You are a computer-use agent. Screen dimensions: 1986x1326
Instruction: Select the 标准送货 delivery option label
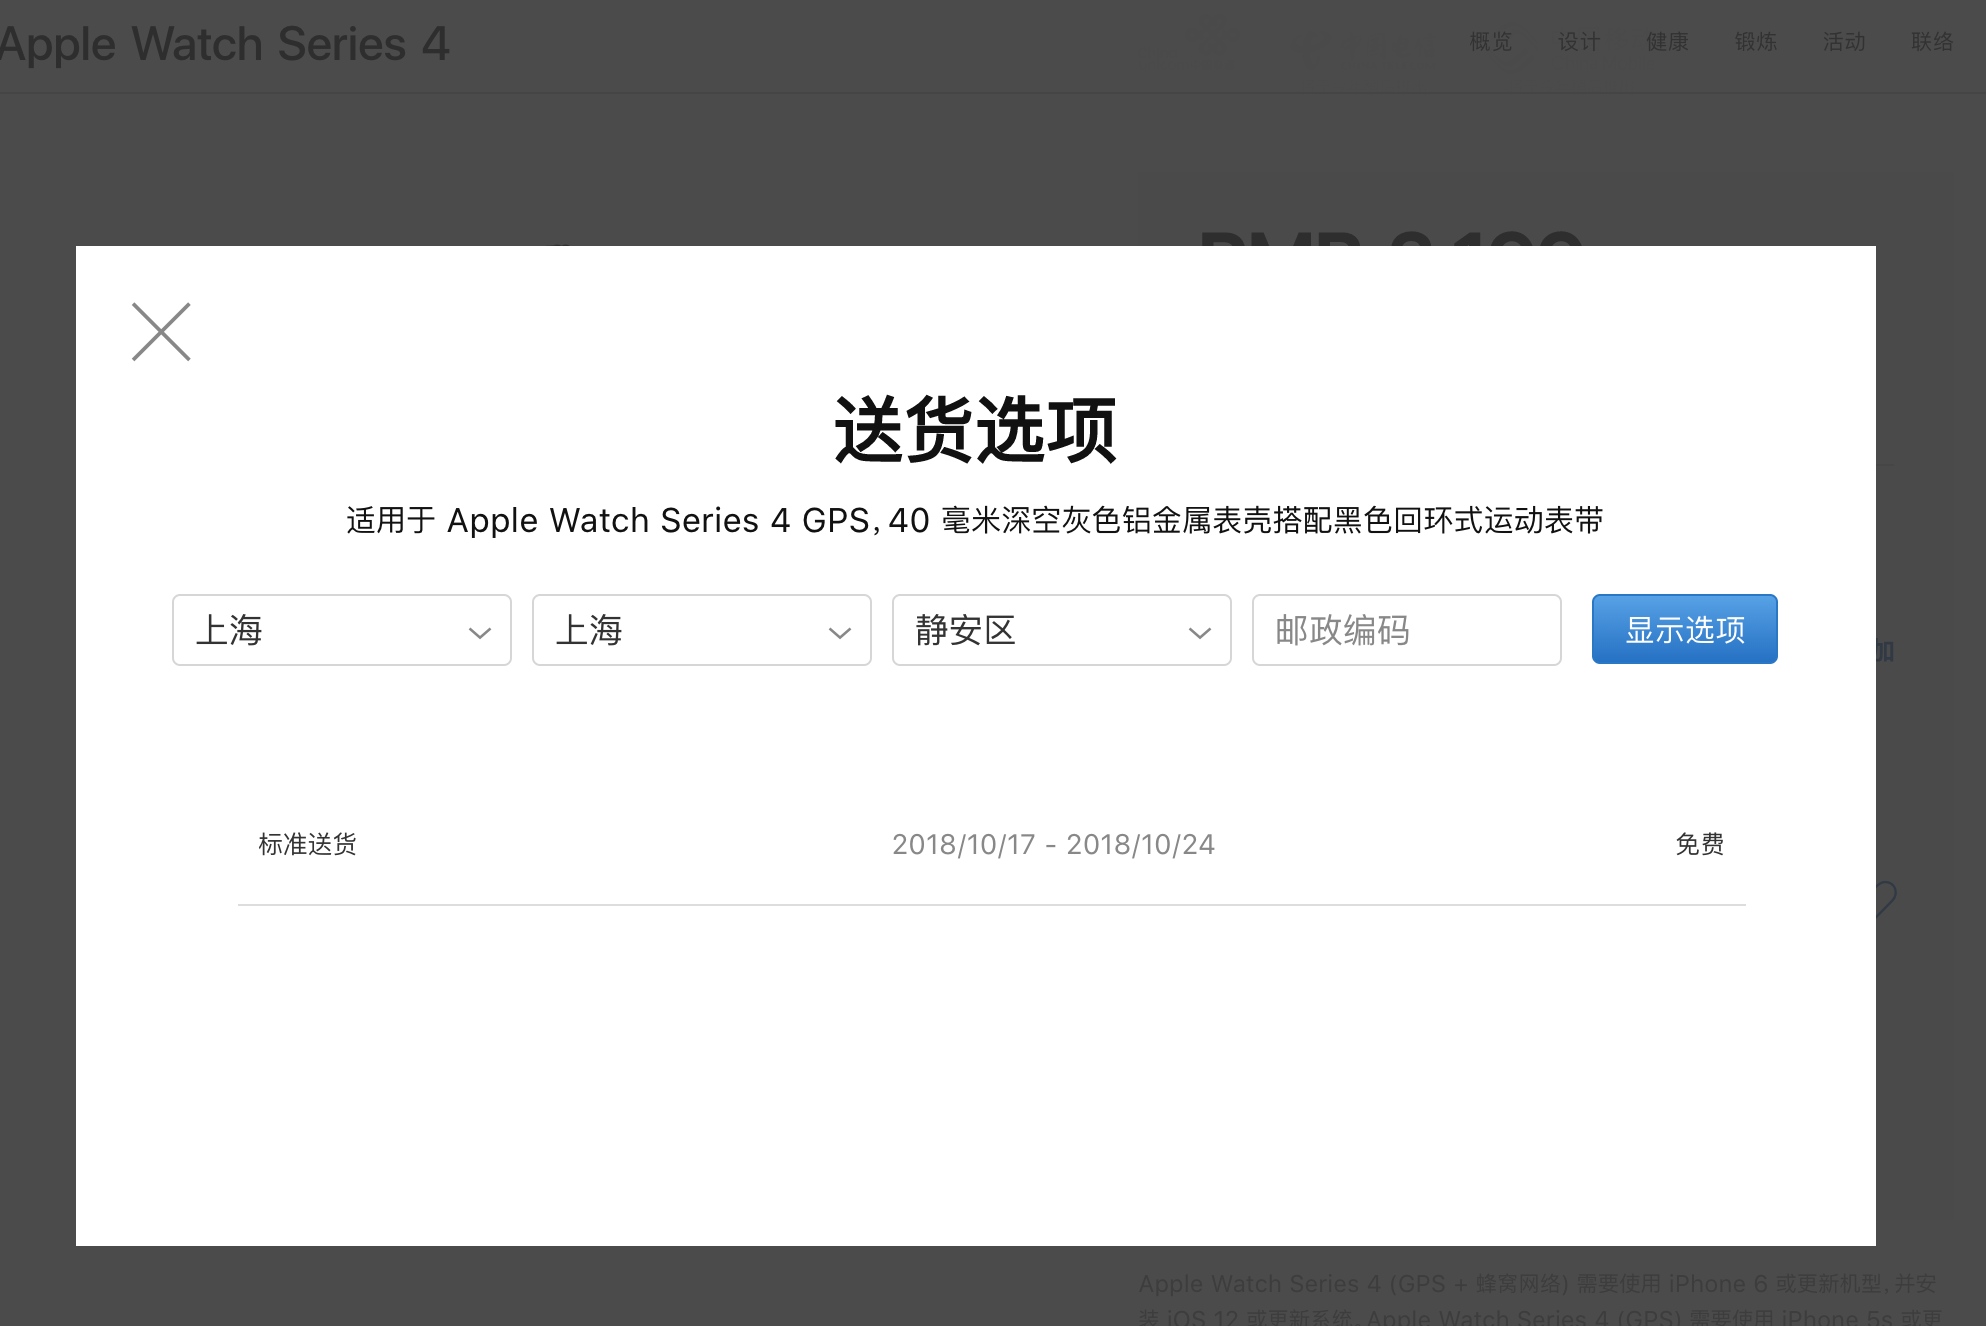pos(307,845)
